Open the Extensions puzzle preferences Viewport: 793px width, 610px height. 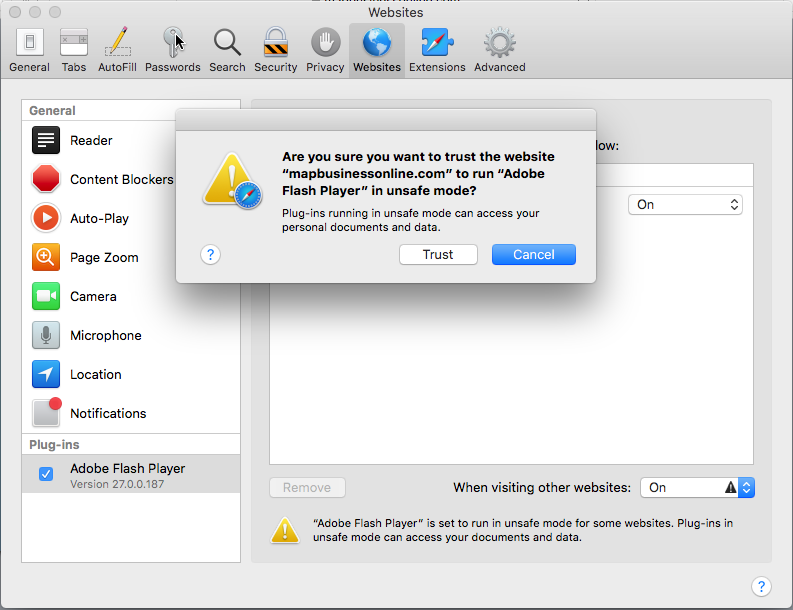[x=437, y=51]
